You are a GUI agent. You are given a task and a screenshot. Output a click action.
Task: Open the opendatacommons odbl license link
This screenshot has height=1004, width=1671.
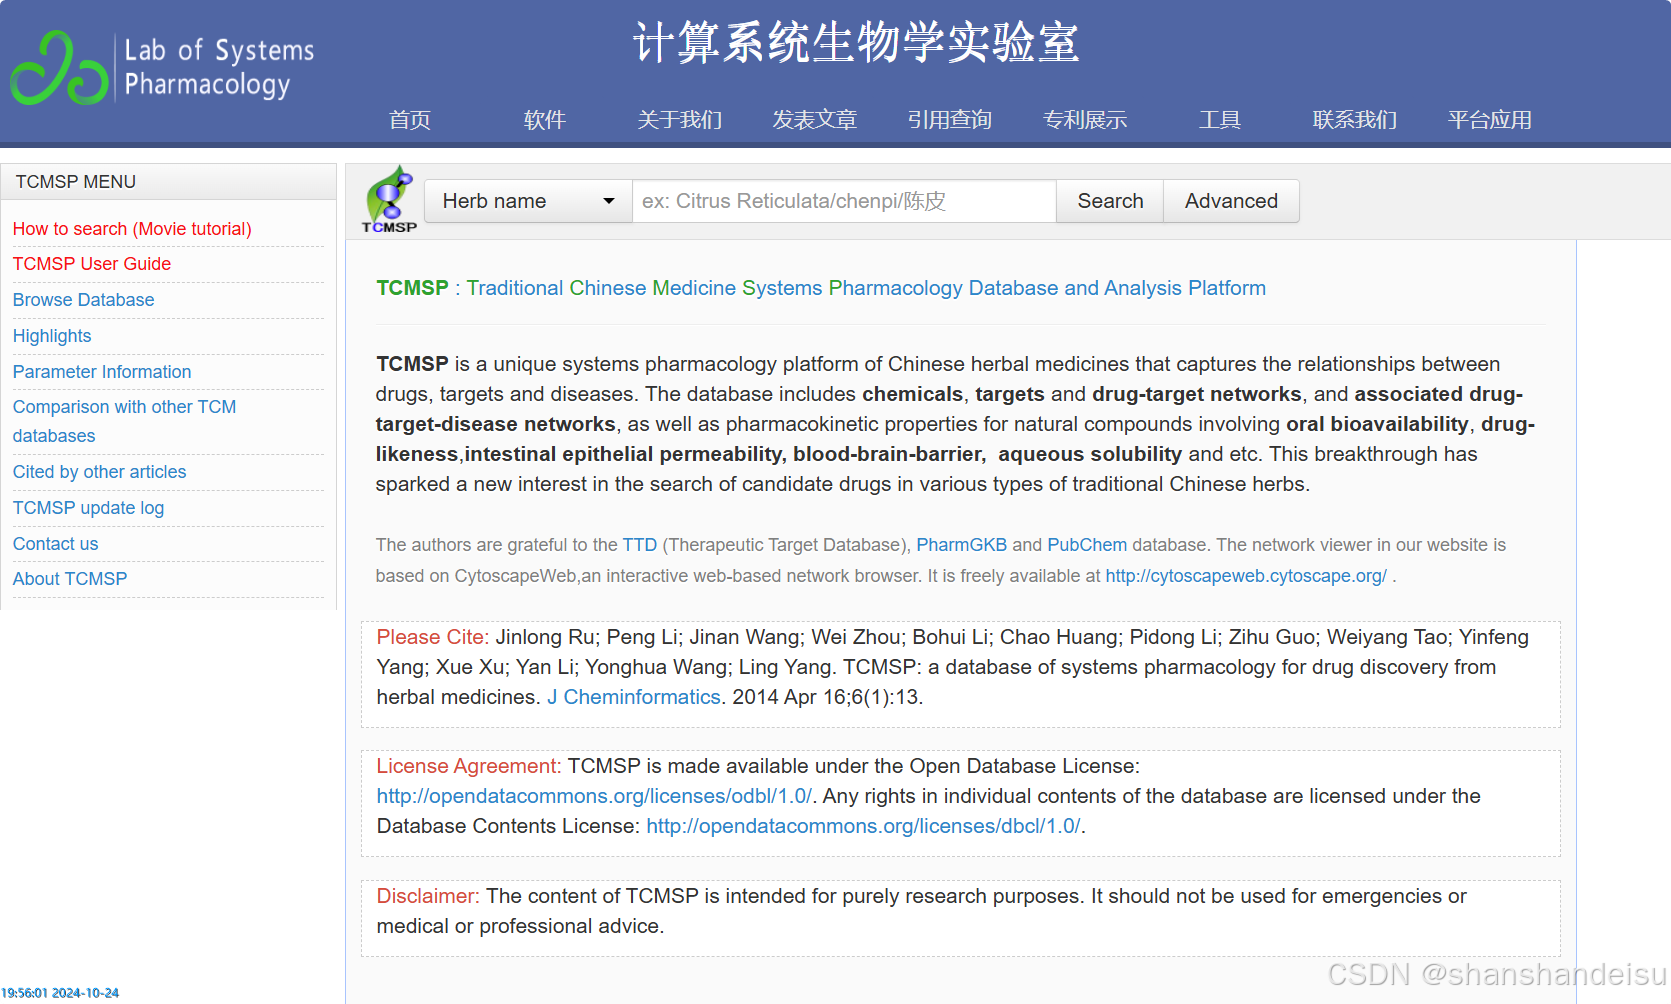point(594,796)
